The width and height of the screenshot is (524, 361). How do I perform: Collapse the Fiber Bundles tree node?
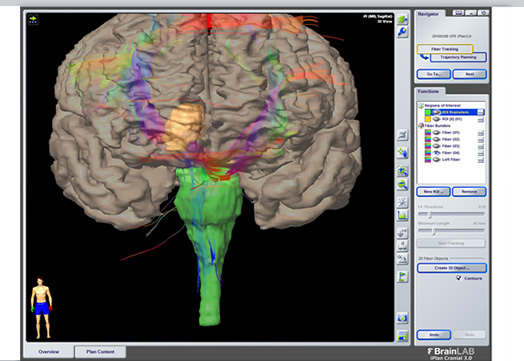click(x=421, y=126)
